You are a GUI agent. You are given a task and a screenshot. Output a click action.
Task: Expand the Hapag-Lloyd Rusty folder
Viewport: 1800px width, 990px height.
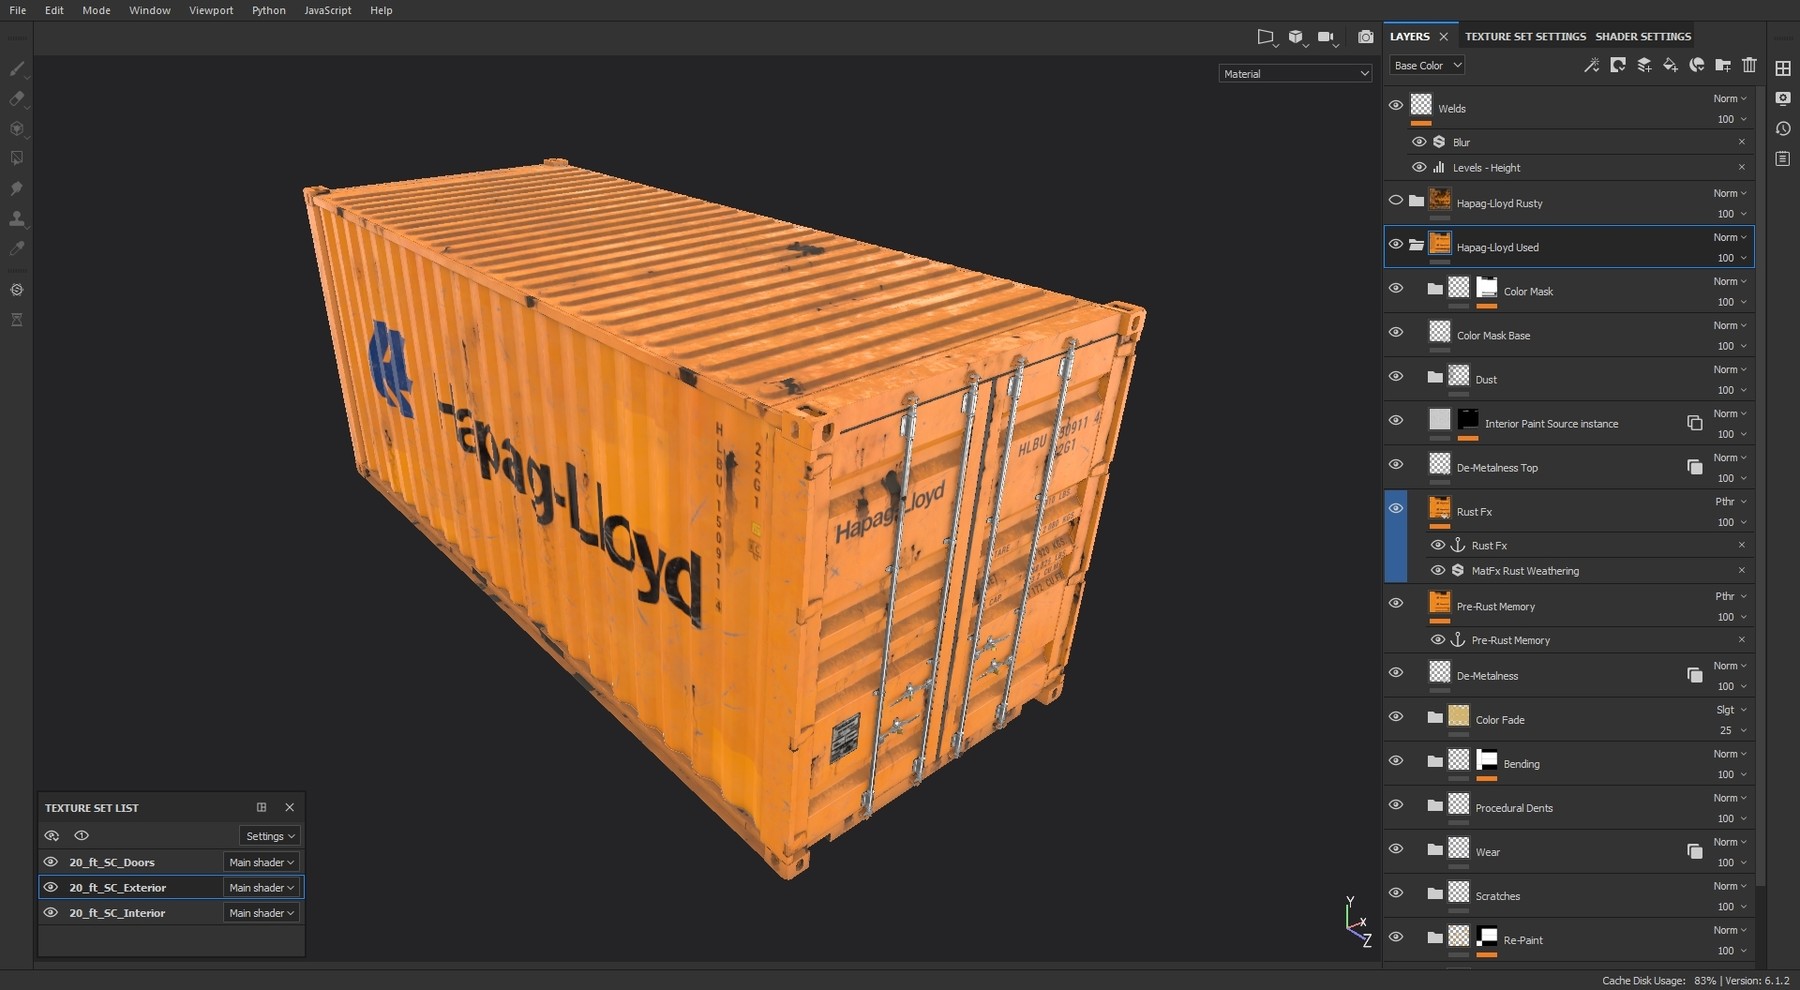1416,200
